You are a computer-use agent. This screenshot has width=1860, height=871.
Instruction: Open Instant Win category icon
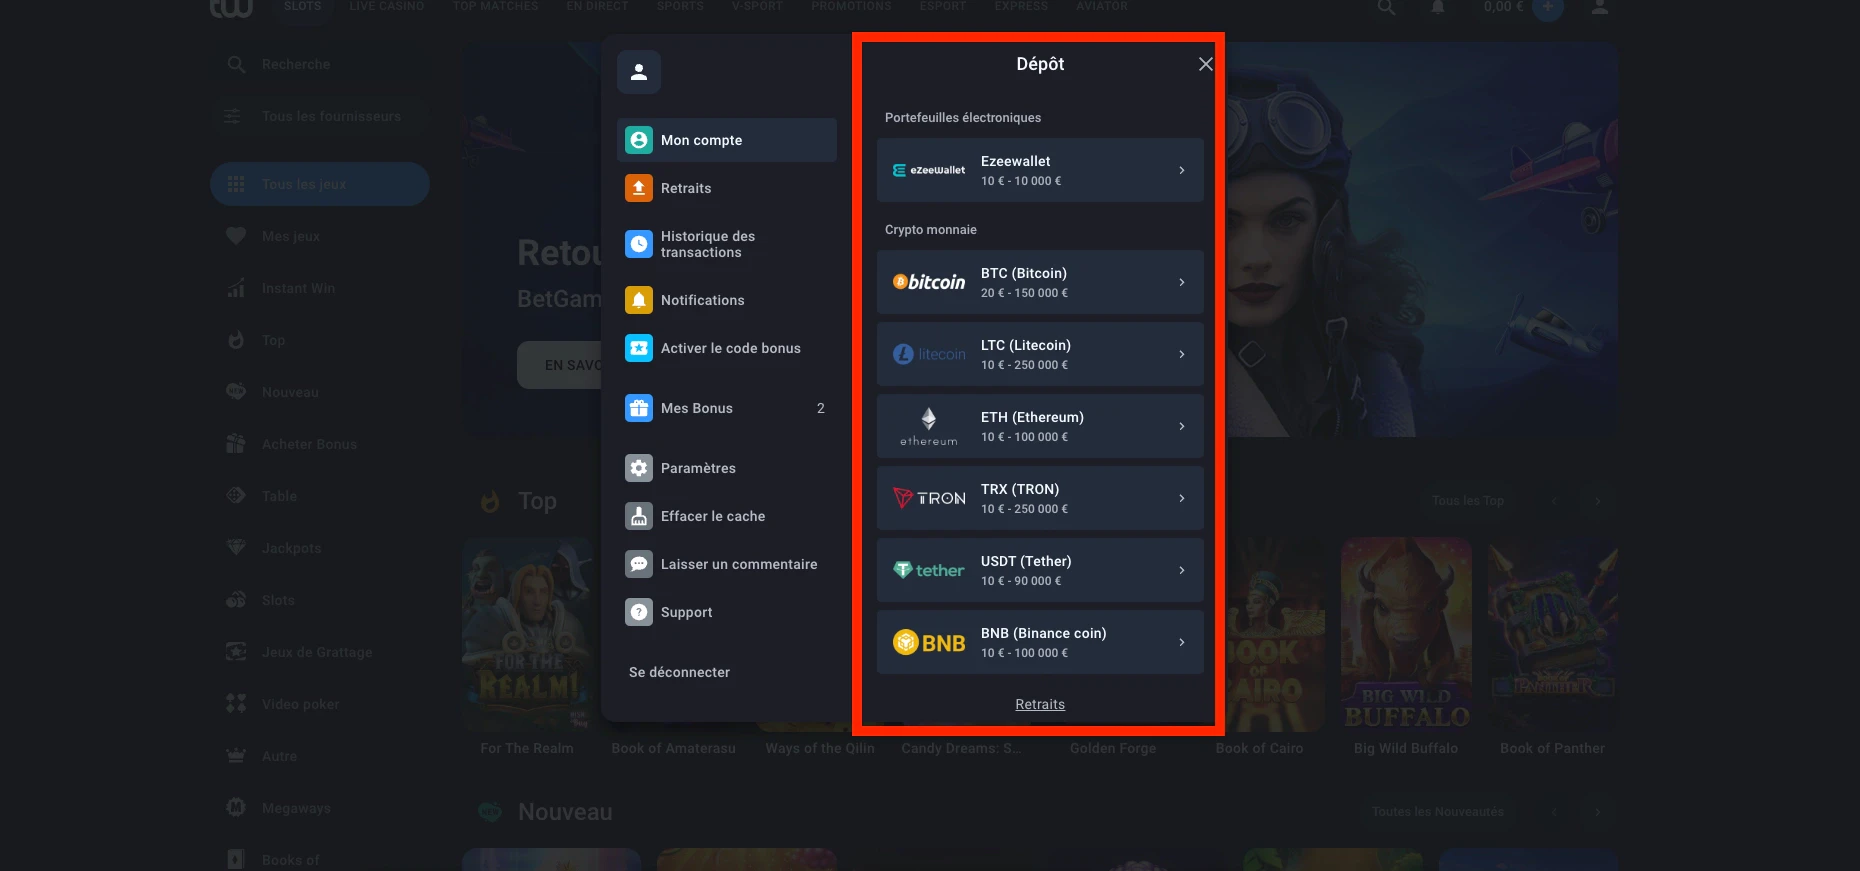tap(236, 288)
